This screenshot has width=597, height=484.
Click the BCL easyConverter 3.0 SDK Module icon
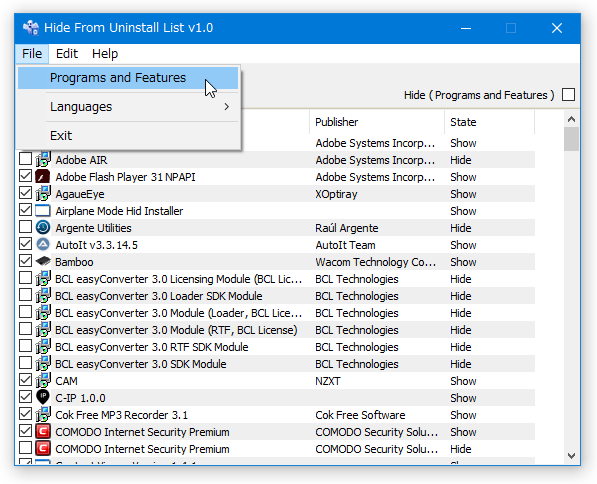[43, 364]
